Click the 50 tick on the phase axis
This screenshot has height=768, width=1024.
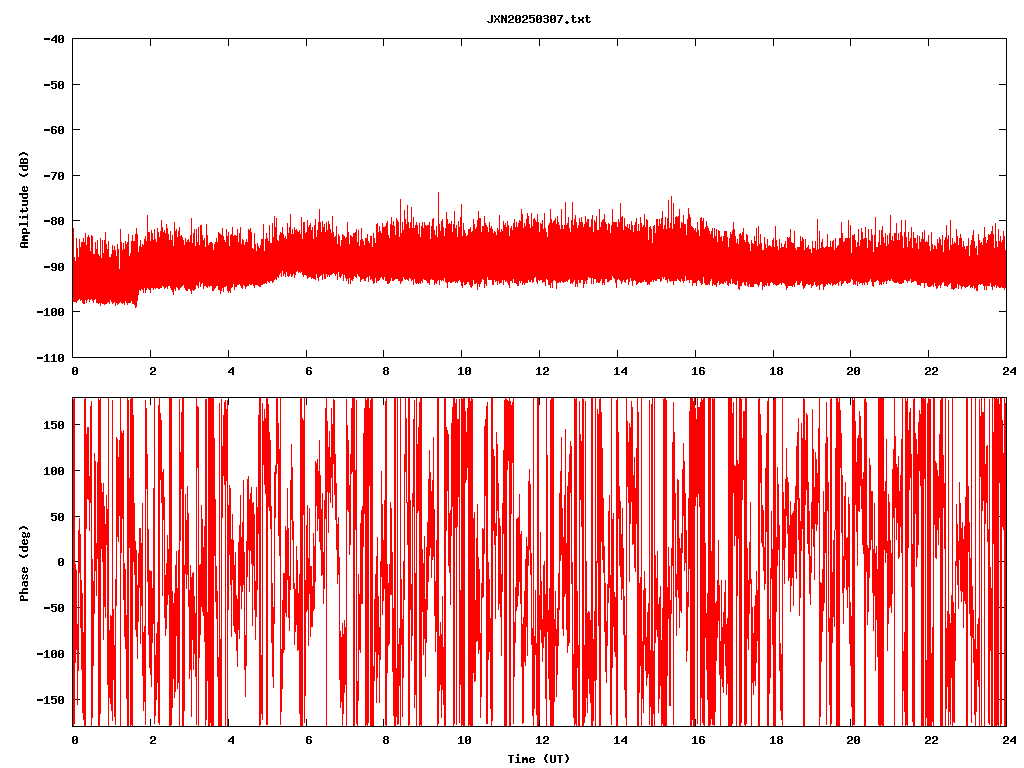coord(57,517)
